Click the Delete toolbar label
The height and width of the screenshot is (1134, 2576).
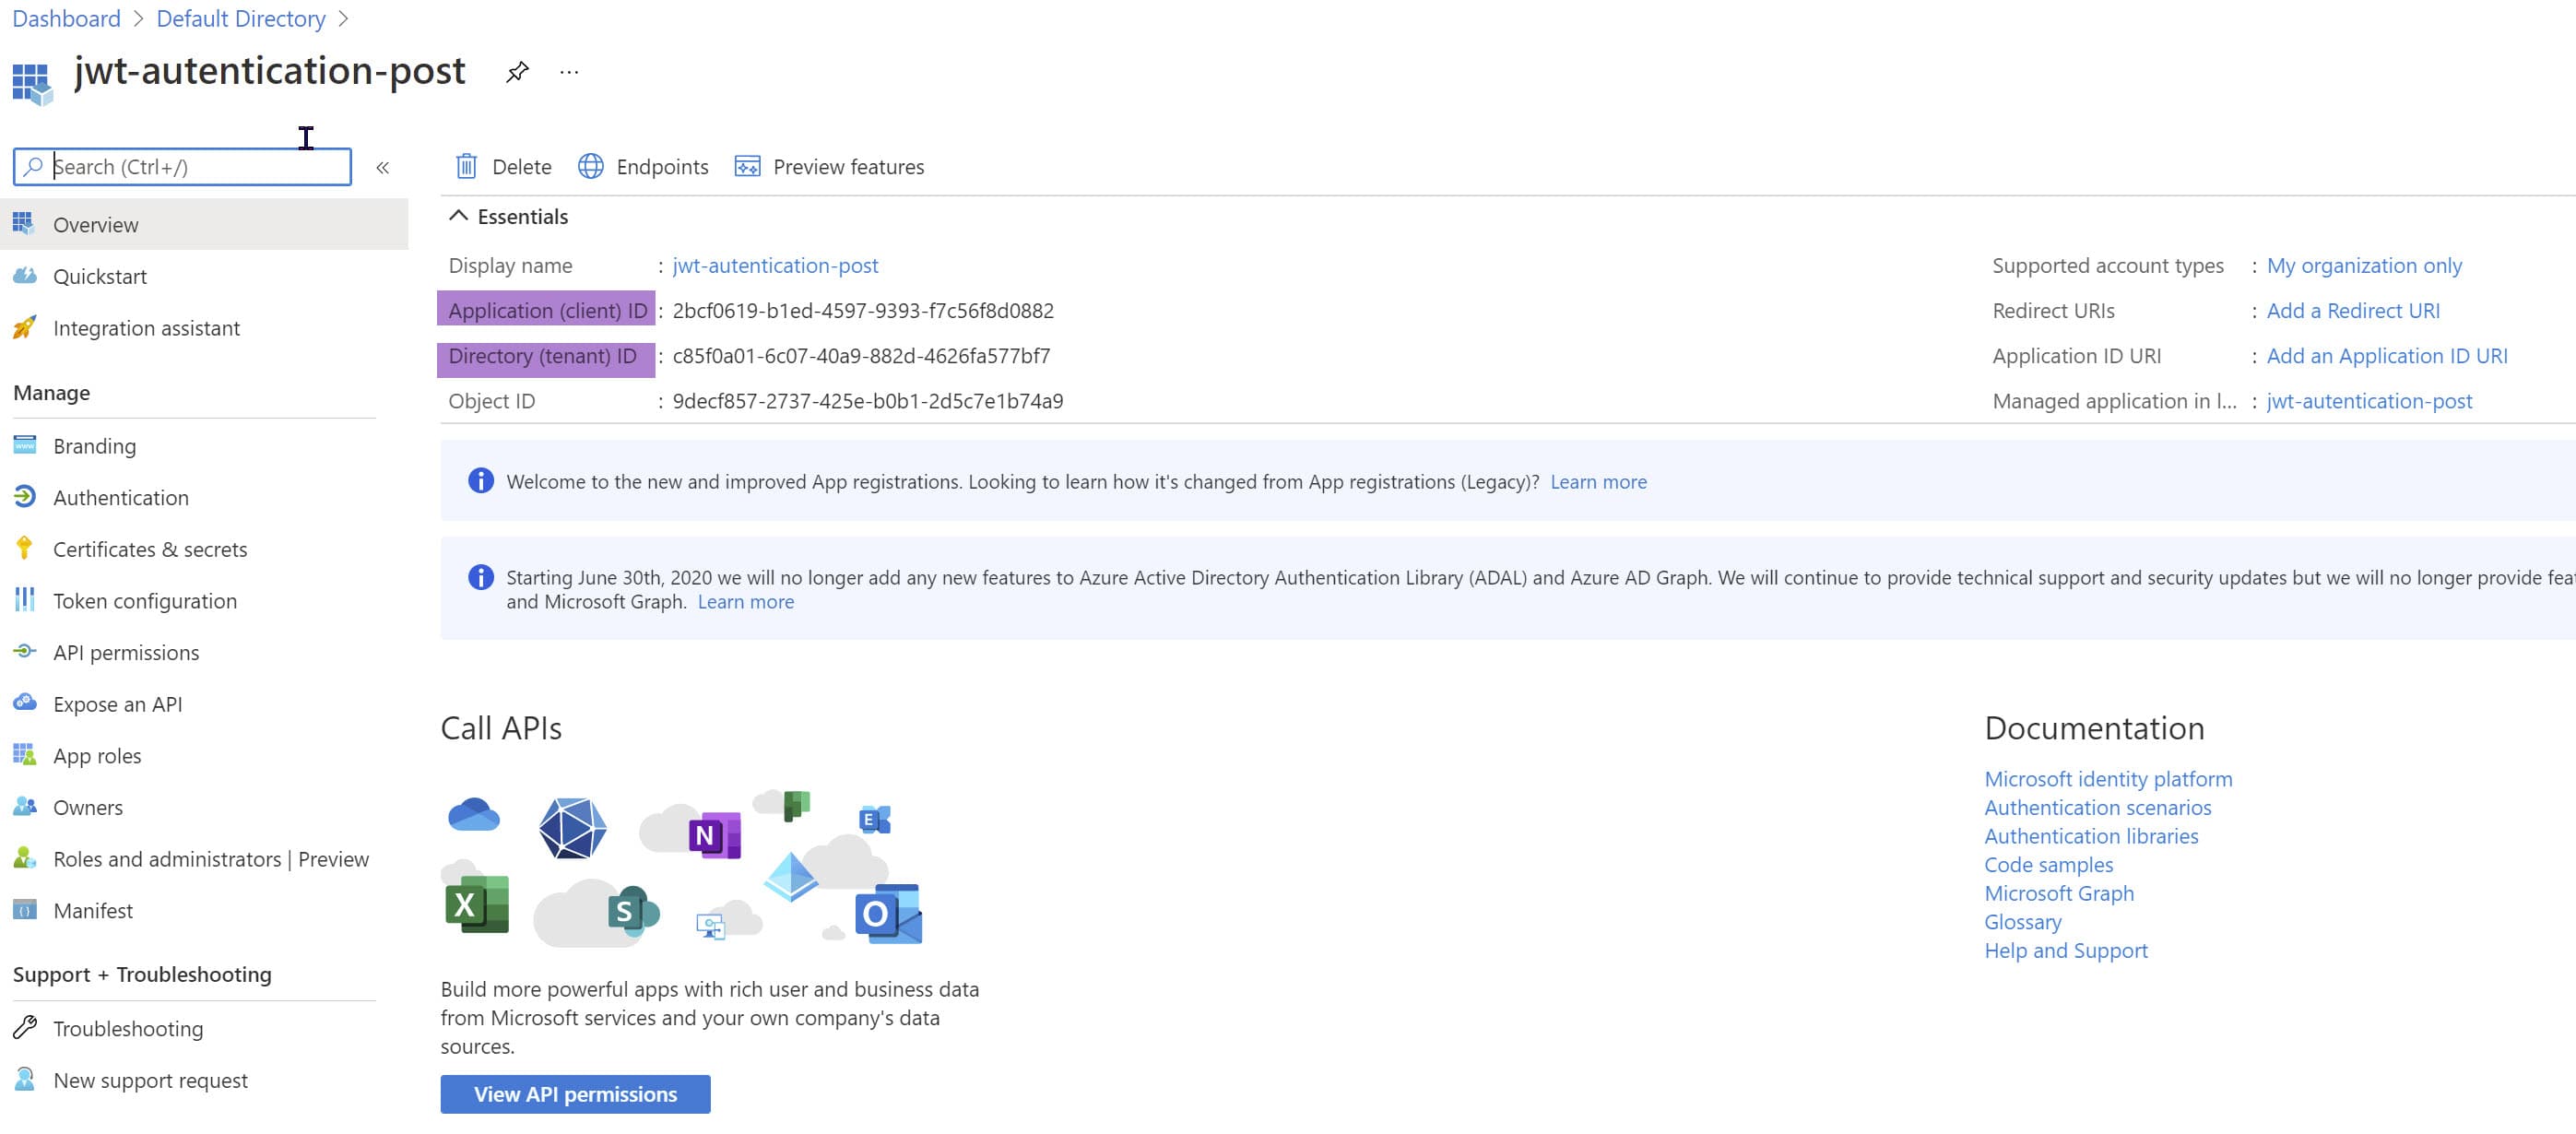pyautogui.click(x=521, y=166)
